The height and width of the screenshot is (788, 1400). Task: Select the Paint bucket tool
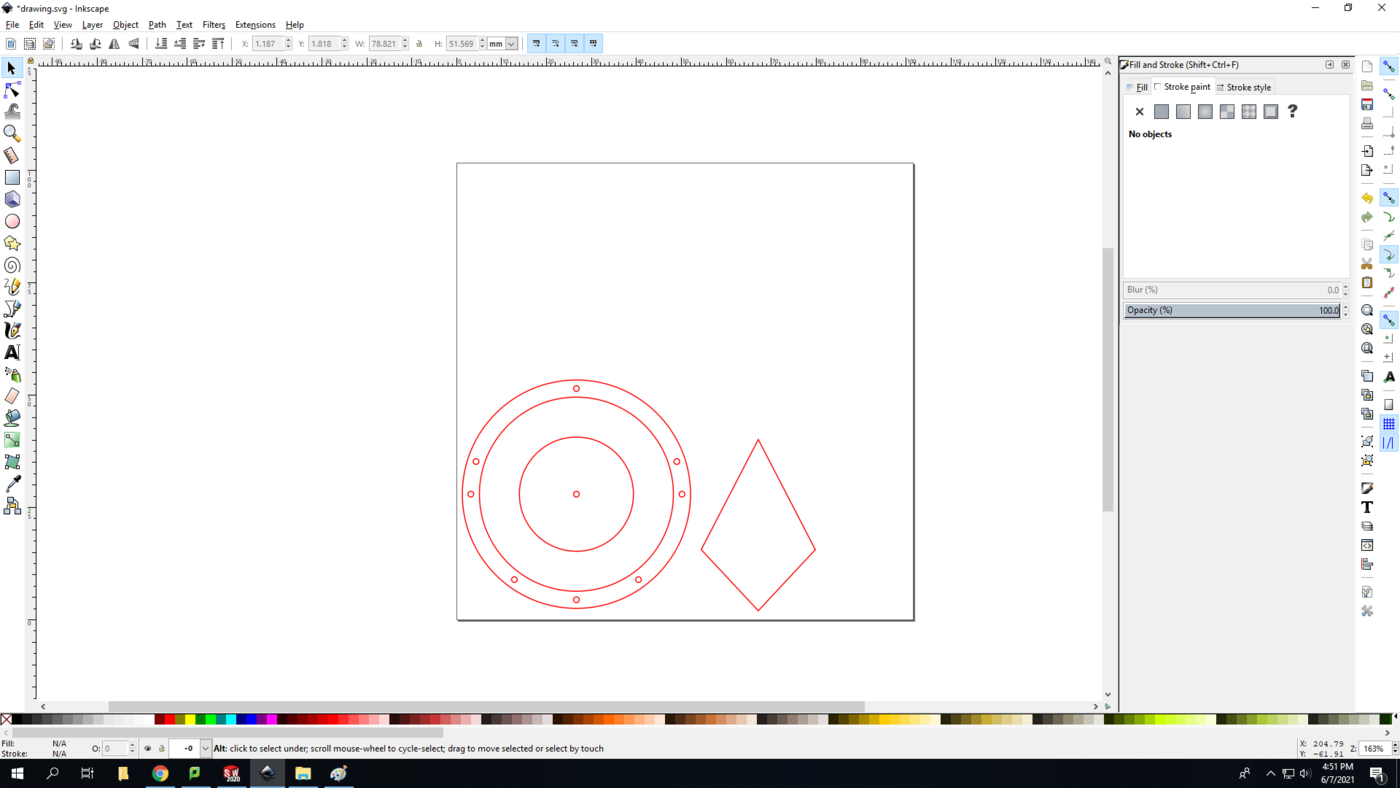pyautogui.click(x=12, y=418)
